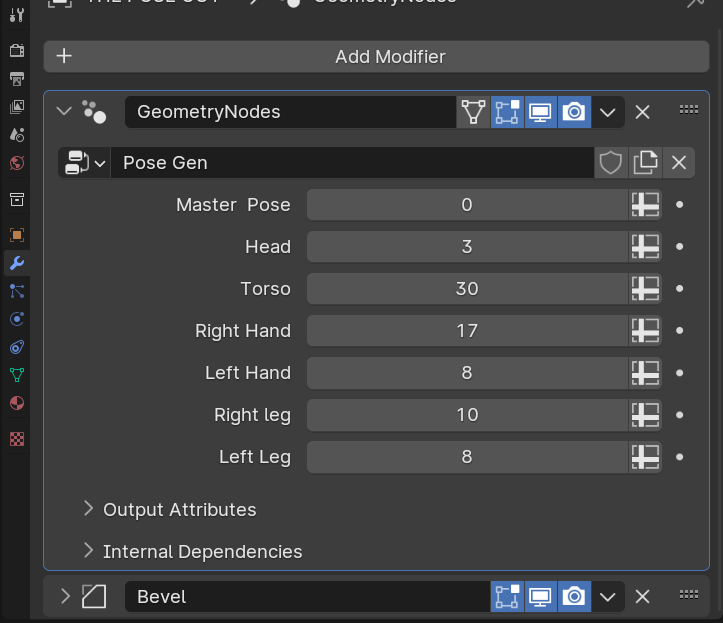Edit the Pose Gen node group name
The width and height of the screenshot is (723, 623).
352,163
